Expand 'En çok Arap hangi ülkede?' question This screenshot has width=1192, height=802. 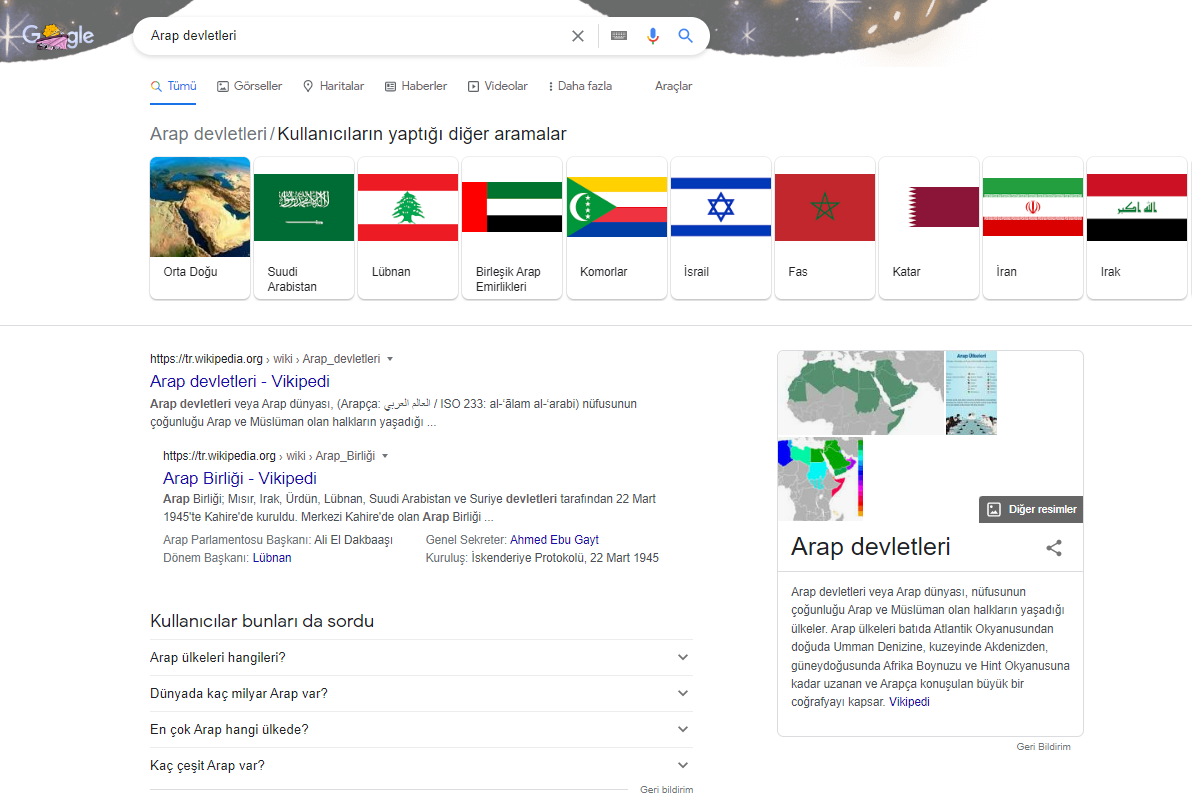(421, 730)
